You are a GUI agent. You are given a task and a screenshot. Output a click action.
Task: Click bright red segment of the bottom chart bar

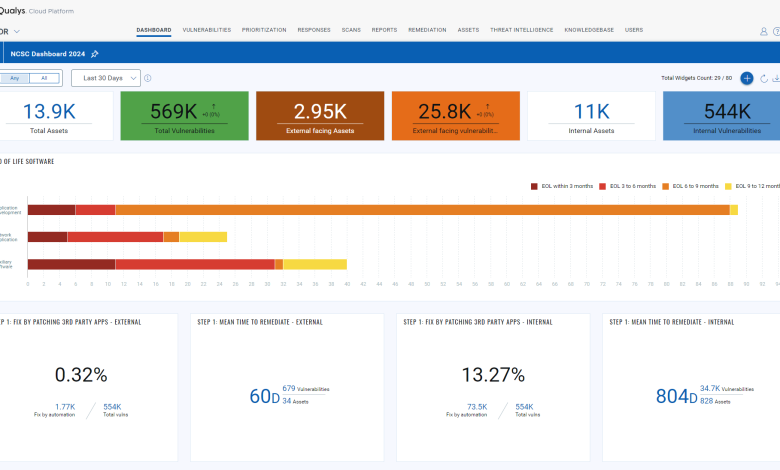coord(195,265)
